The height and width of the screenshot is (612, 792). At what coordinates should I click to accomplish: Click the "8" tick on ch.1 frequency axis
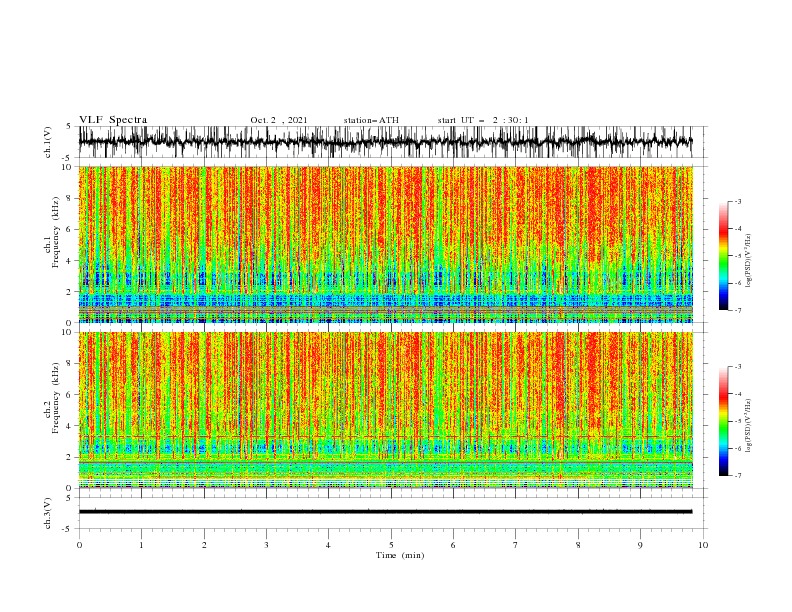pos(70,198)
